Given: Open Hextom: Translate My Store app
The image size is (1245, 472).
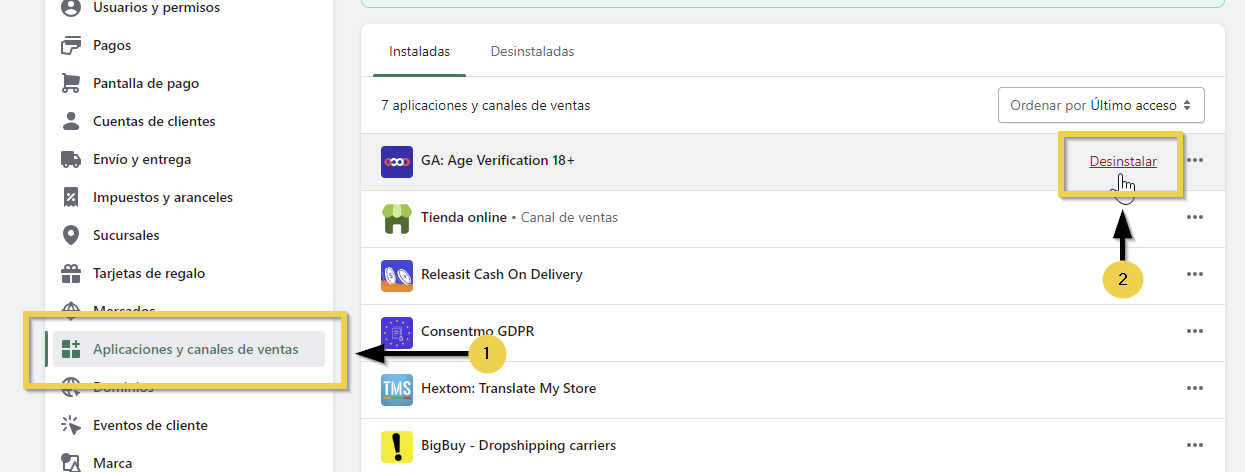Looking at the screenshot, I should [x=508, y=389].
